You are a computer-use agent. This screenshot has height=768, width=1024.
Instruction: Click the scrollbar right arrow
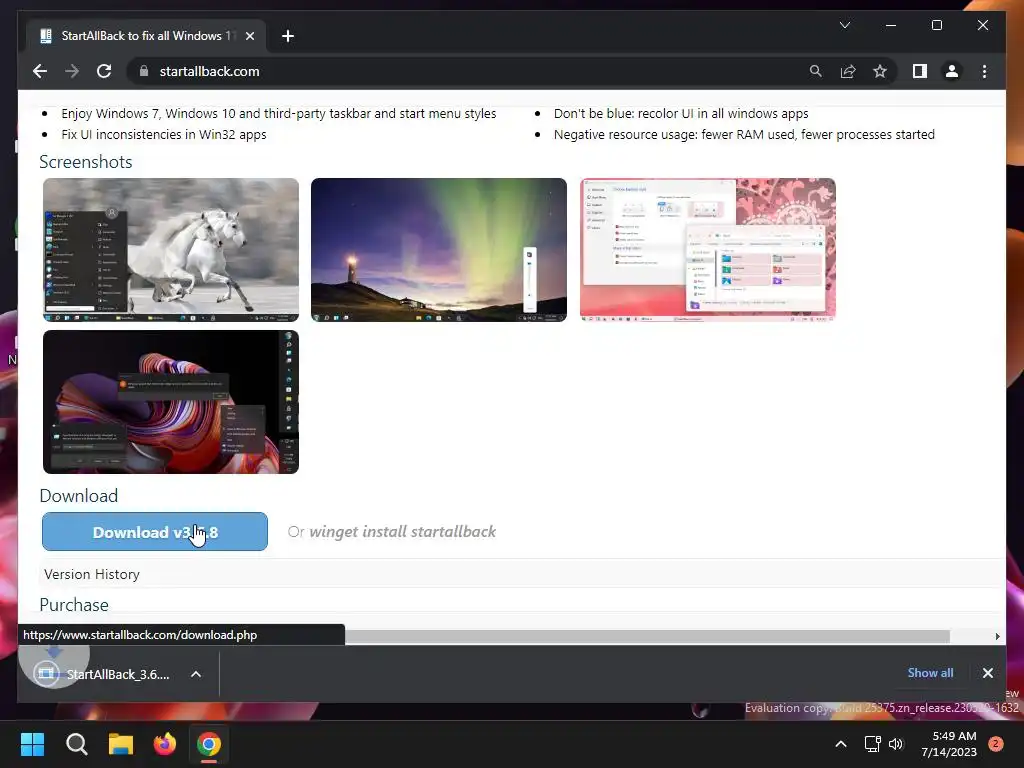(x=997, y=636)
